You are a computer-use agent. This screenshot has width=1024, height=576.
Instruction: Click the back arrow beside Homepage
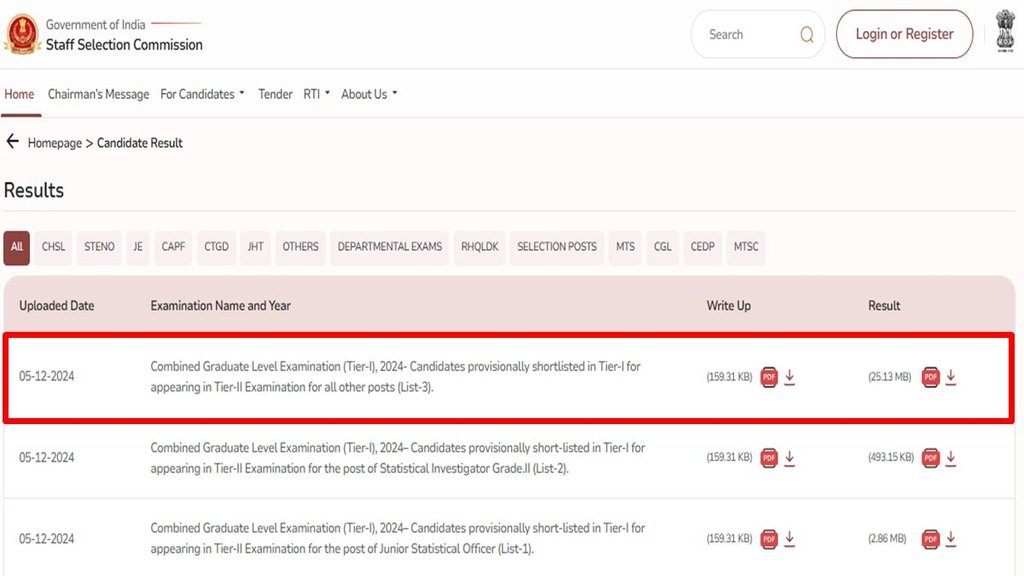click(13, 142)
